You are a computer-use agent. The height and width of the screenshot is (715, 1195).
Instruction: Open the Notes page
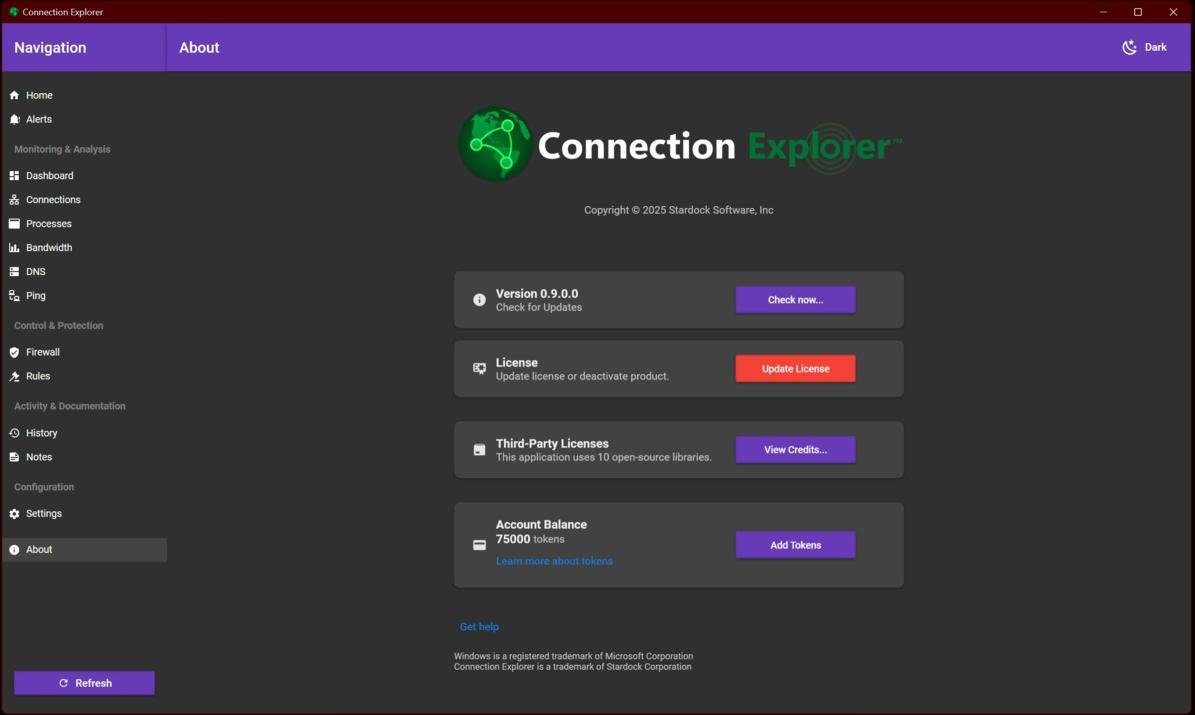[39, 457]
